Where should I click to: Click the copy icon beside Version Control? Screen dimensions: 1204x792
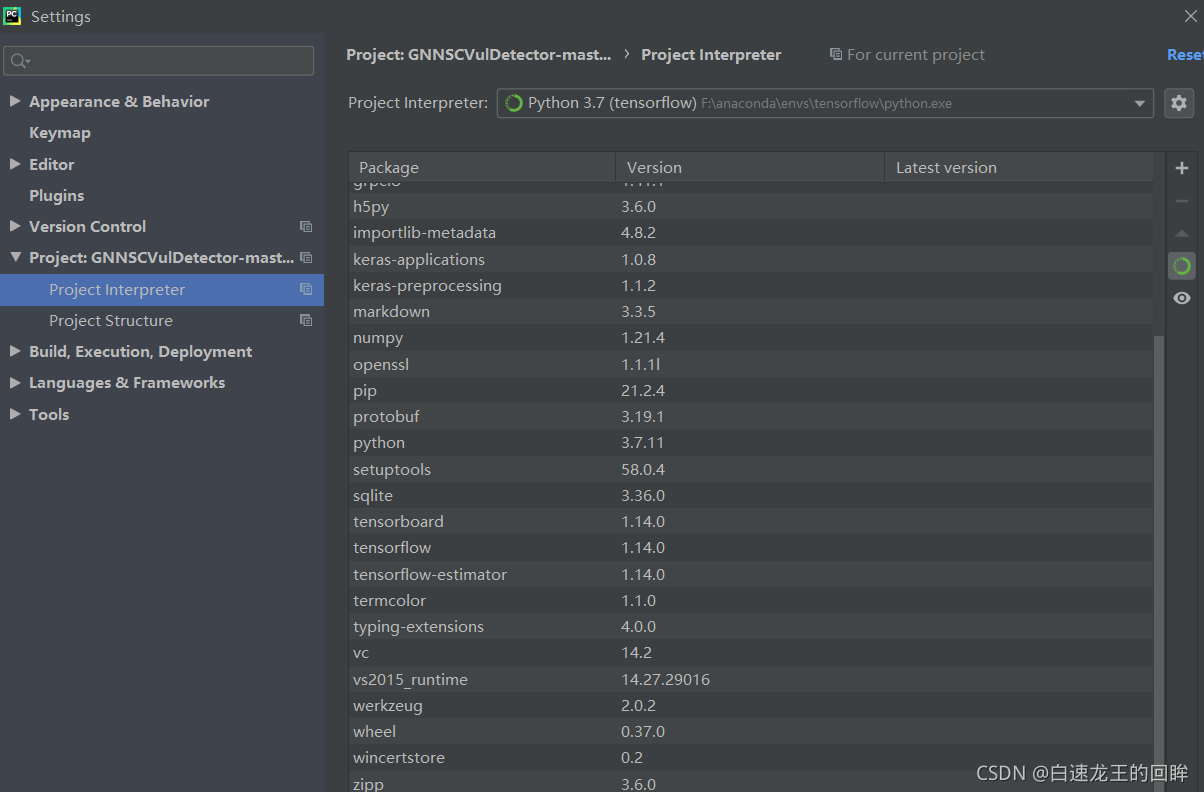click(x=306, y=227)
